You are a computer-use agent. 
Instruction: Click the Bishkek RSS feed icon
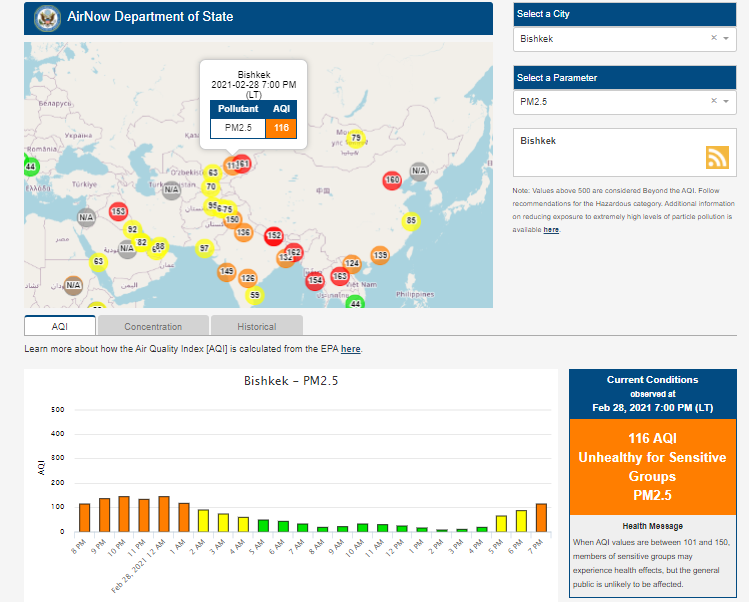tap(717, 157)
